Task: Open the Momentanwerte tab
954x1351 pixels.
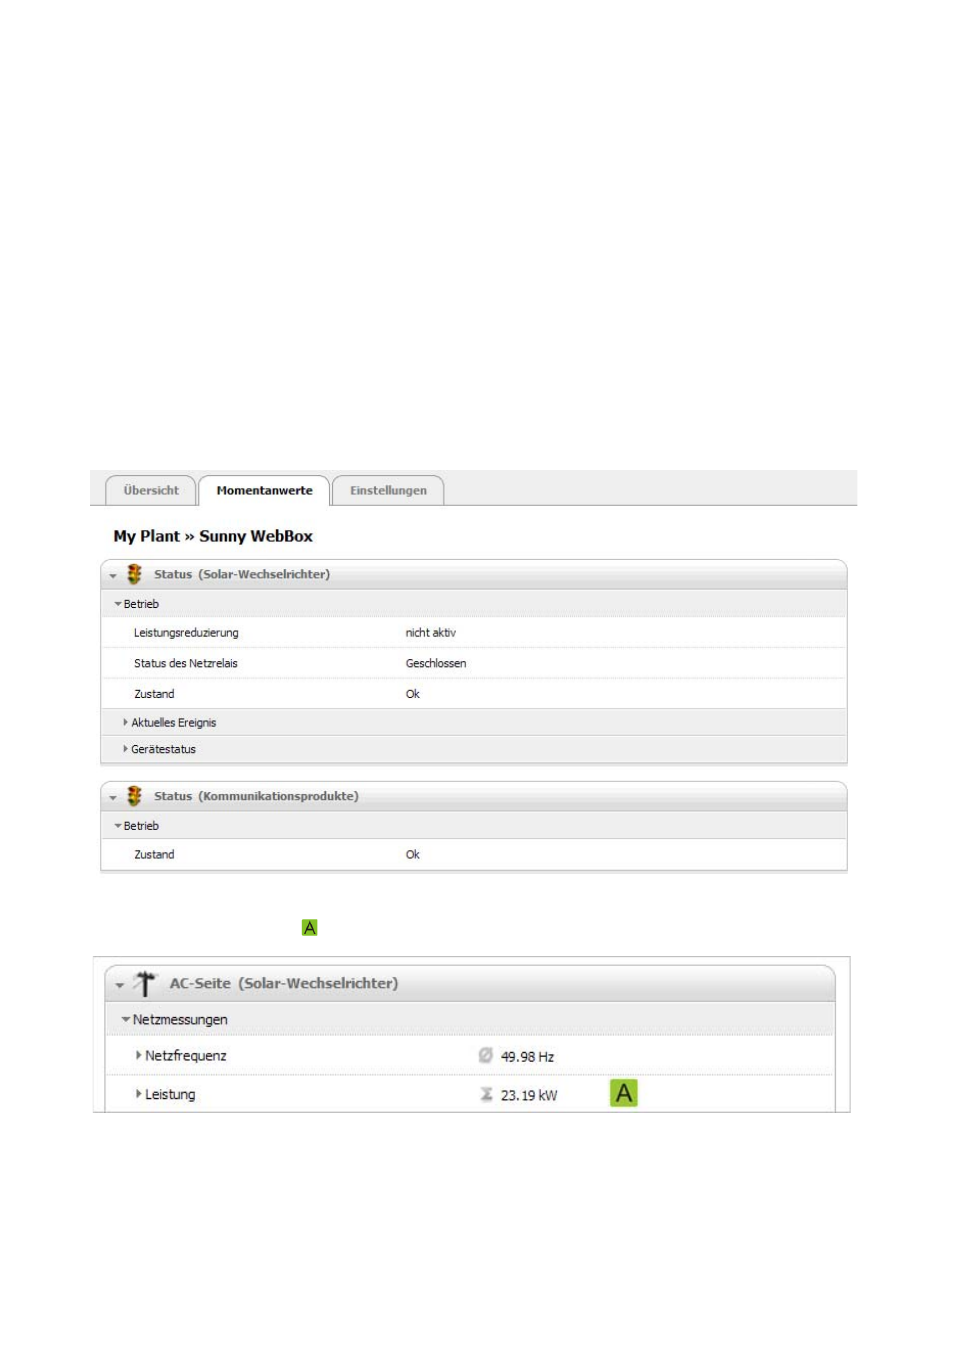Action: click(264, 490)
